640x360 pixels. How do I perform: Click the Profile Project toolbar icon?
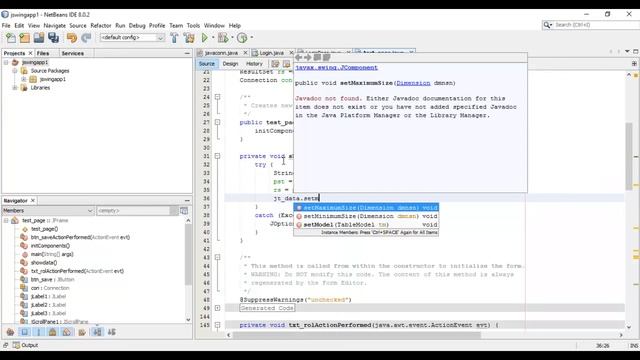(x=242, y=38)
